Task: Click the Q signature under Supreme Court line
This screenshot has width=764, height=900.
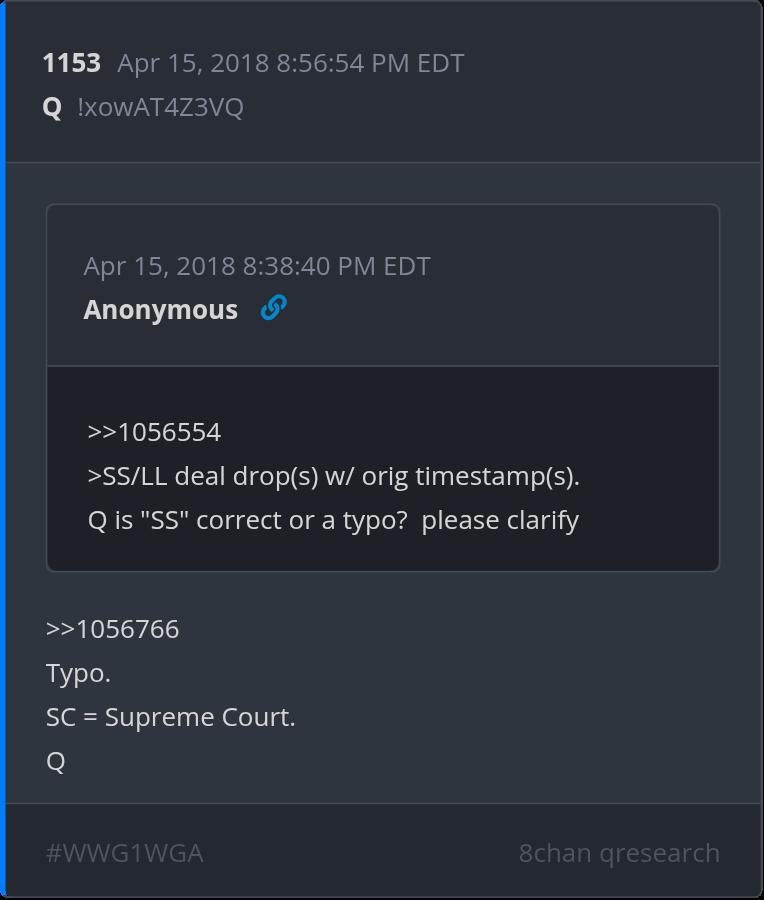Action: click(x=56, y=761)
